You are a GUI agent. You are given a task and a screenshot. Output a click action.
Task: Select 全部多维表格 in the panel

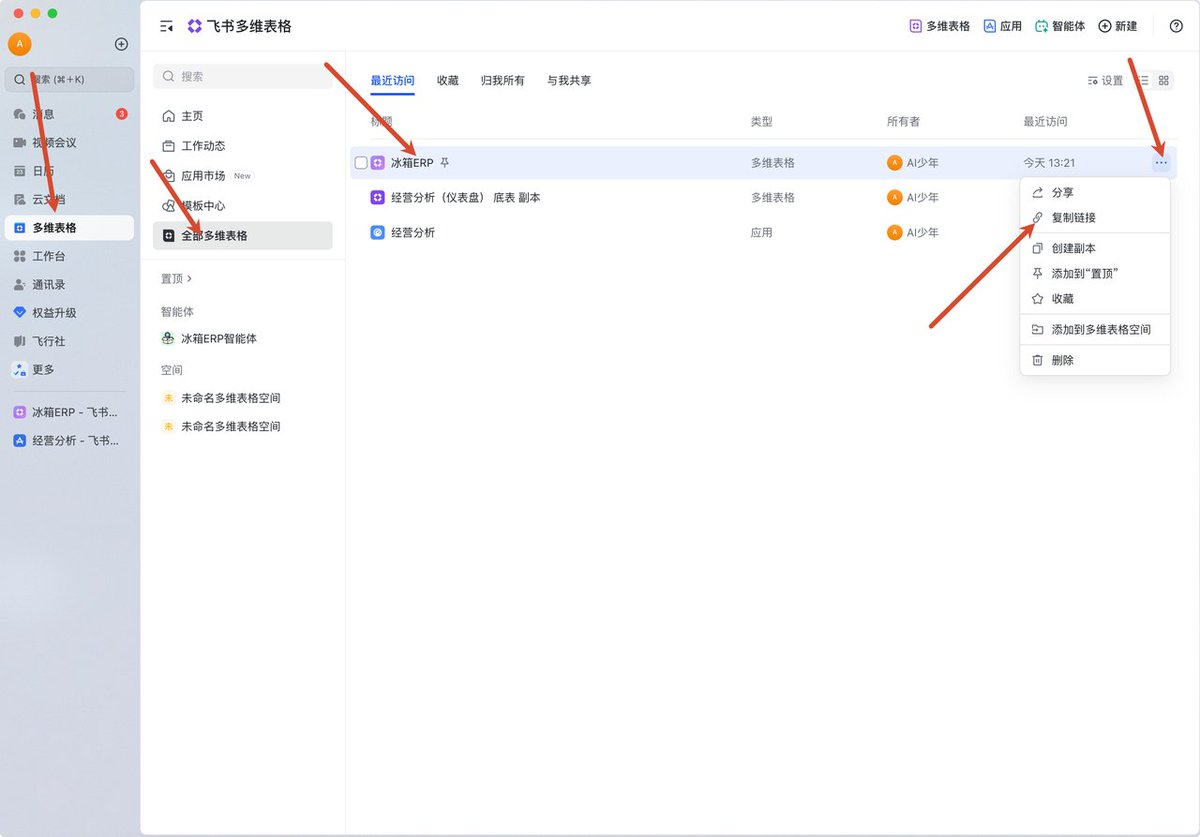[242, 235]
